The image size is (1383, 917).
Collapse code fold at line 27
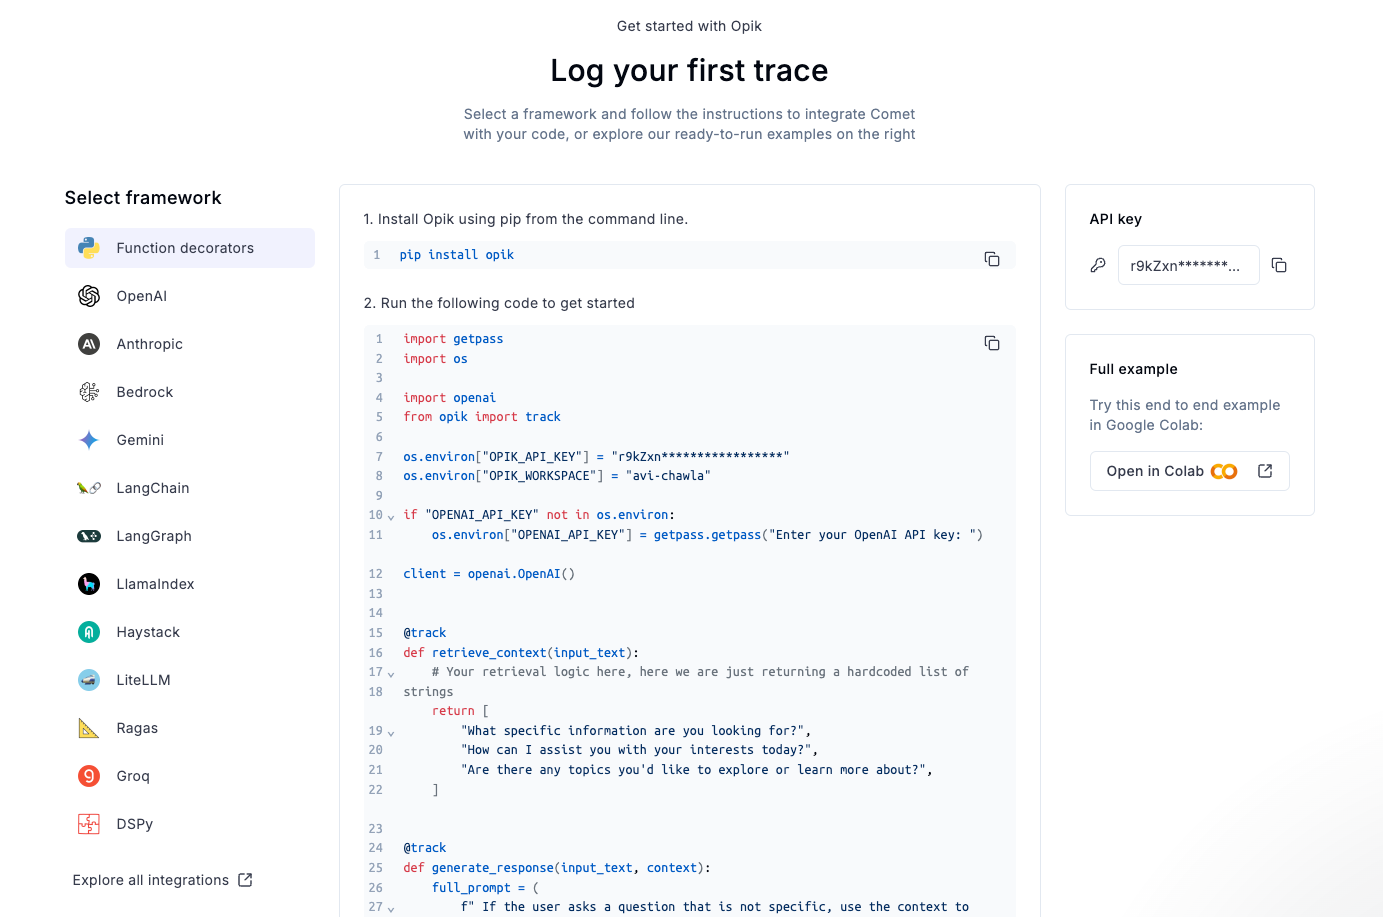coord(391,909)
